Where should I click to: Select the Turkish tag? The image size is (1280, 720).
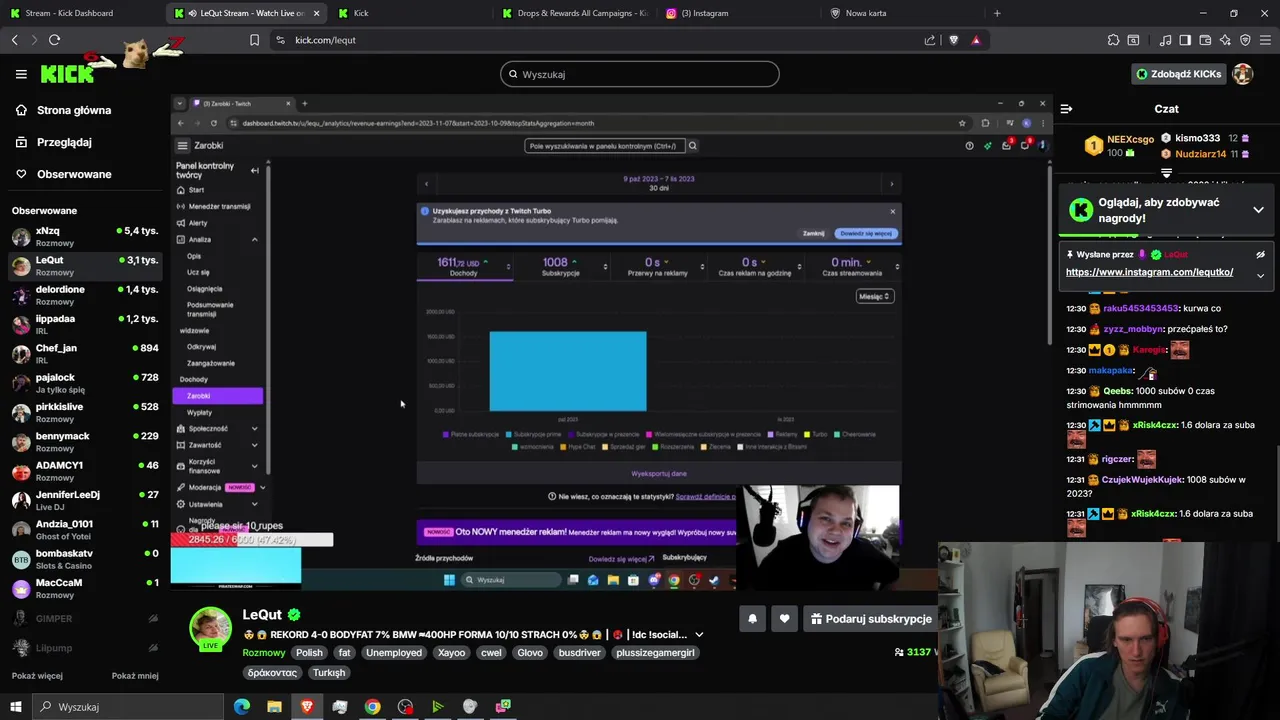tap(329, 673)
